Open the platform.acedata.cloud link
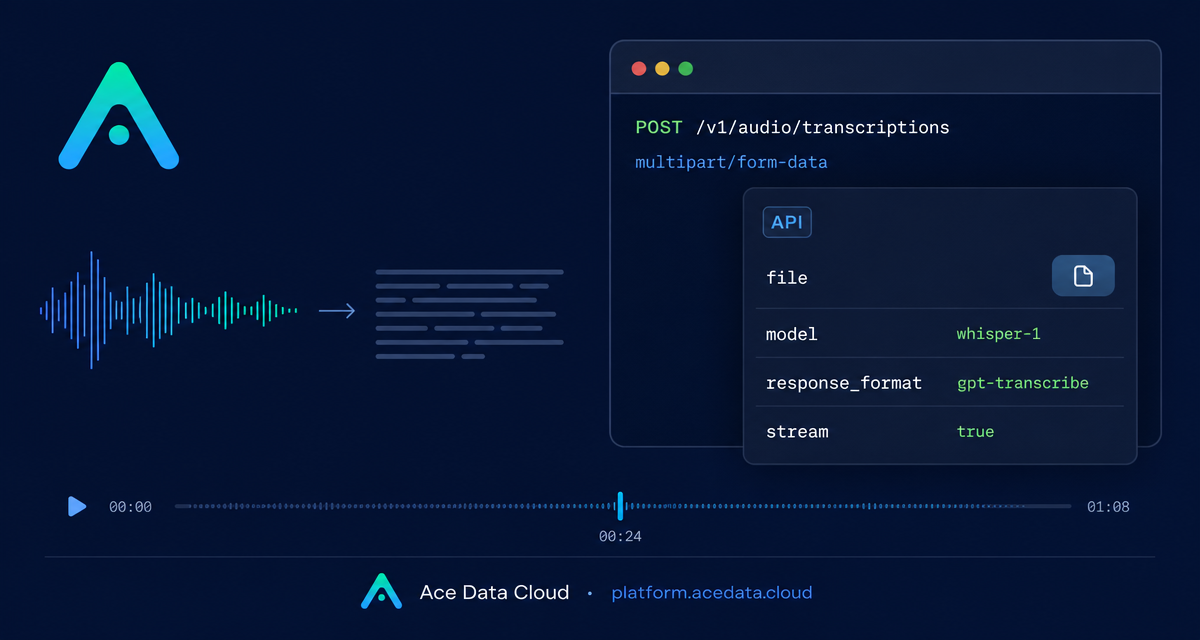This screenshot has height=640, width=1200. 712,593
